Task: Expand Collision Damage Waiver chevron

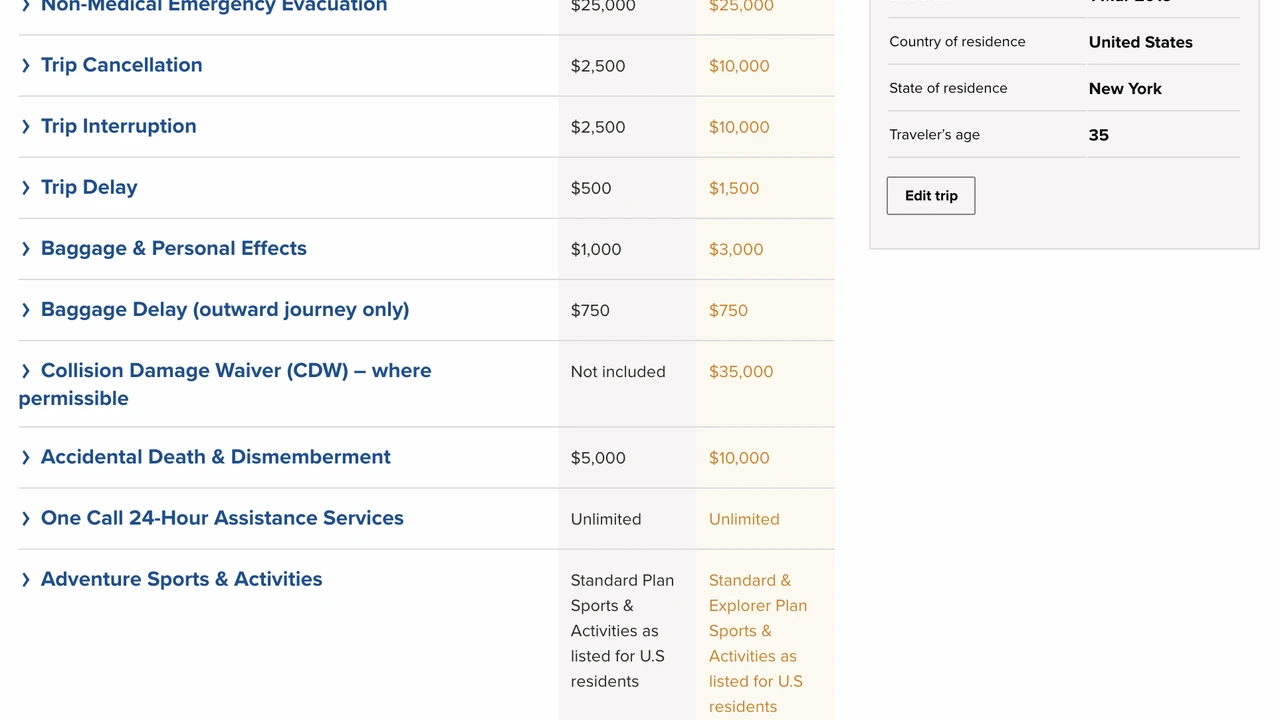Action: click(x=26, y=371)
